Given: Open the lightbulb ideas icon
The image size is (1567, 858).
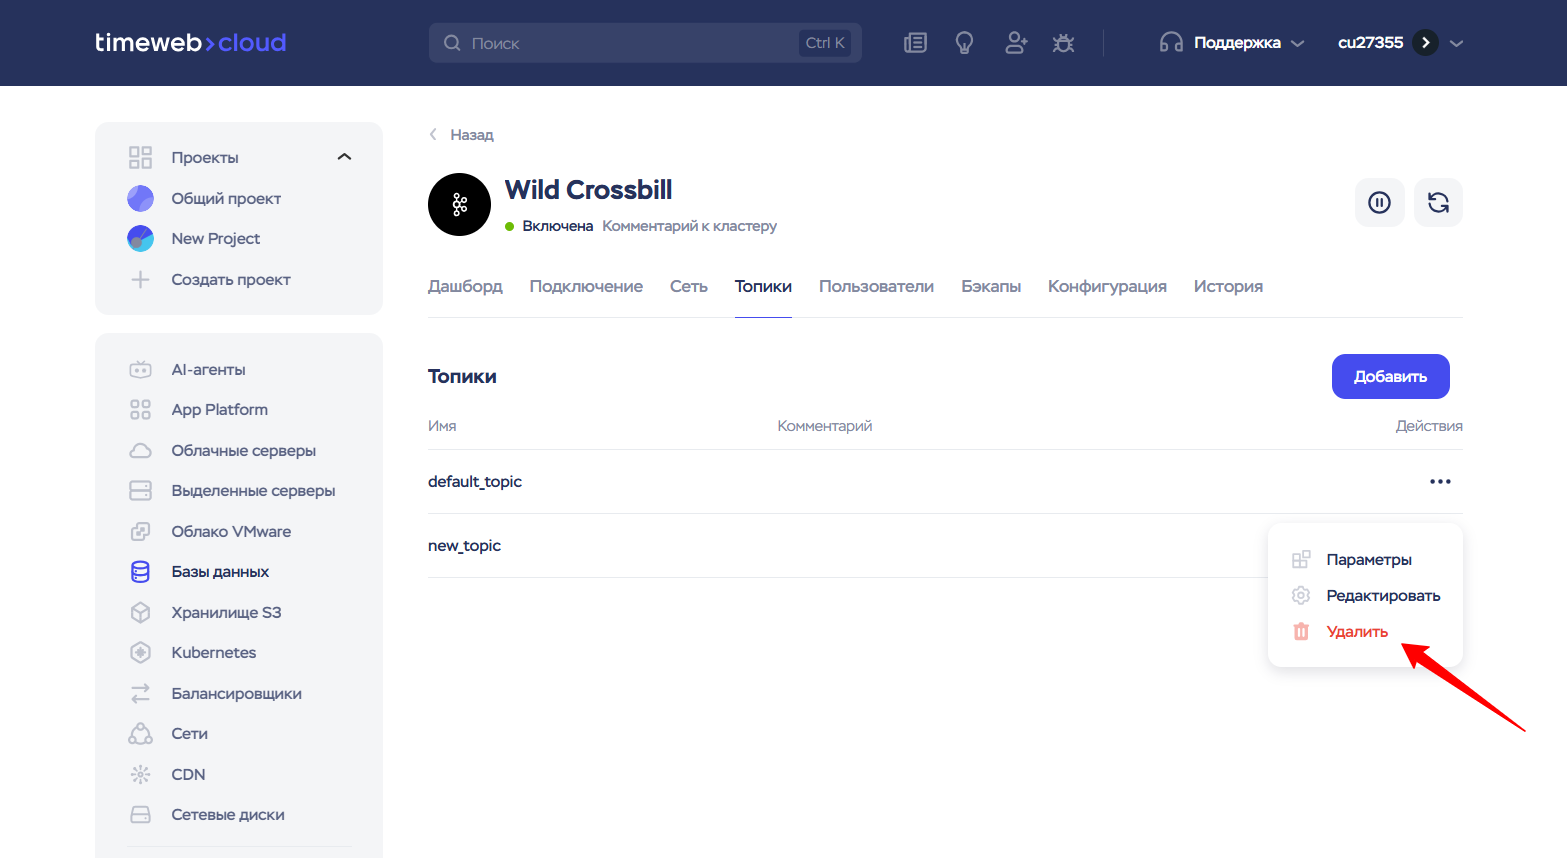Looking at the screenshot, I should (x=964, y=43).
